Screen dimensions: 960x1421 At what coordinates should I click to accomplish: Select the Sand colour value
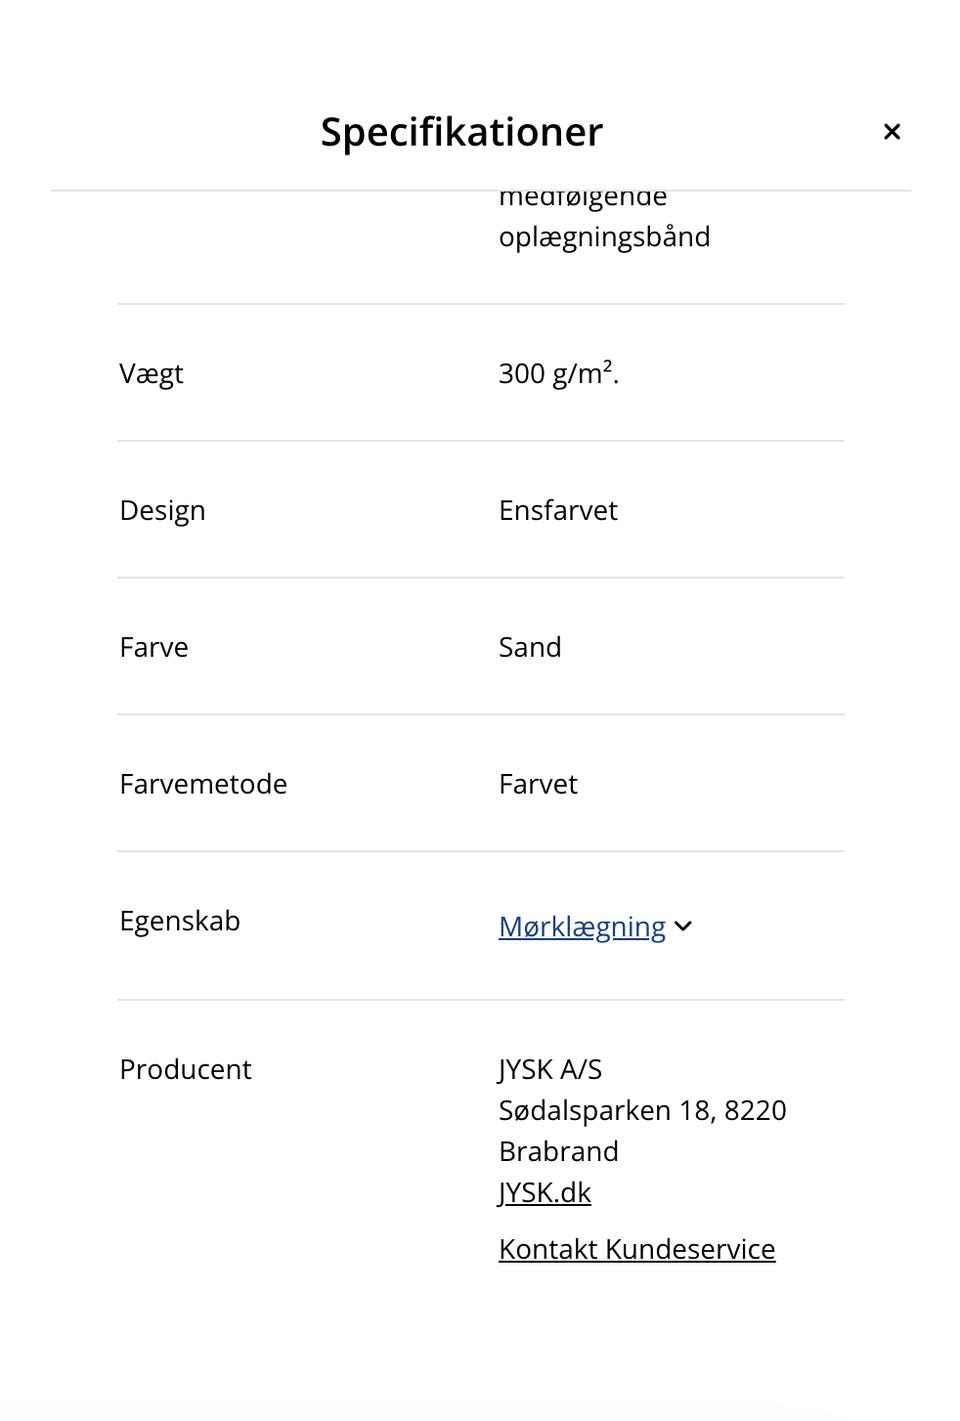tap(530, 647)
